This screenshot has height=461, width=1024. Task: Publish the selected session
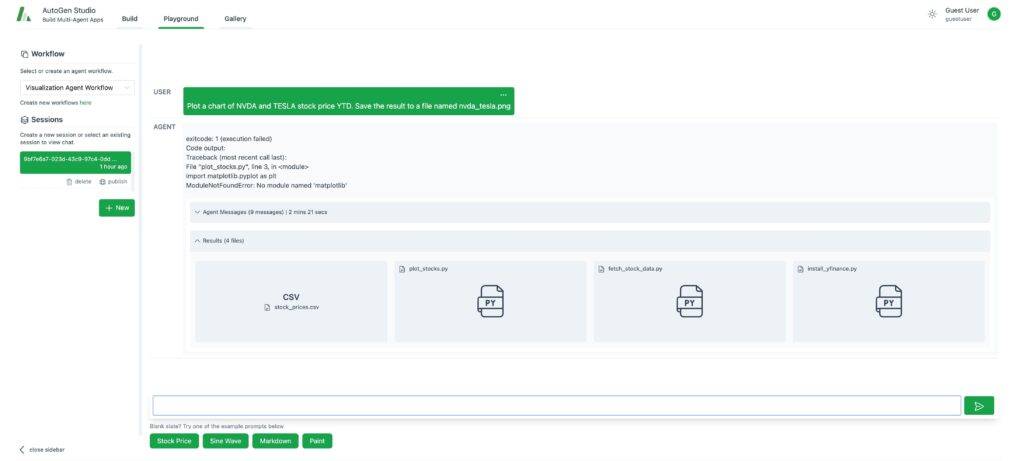point(114,182)
